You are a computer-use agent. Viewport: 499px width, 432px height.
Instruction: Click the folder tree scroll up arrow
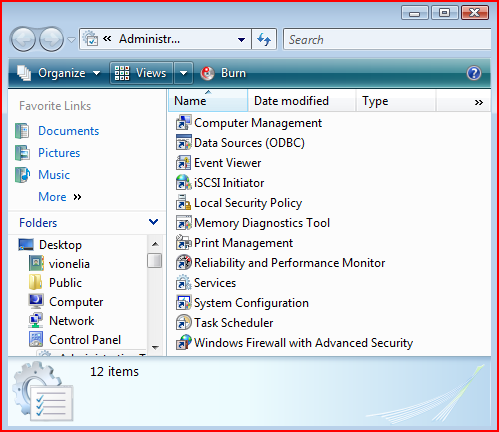(x=155, y=244)
